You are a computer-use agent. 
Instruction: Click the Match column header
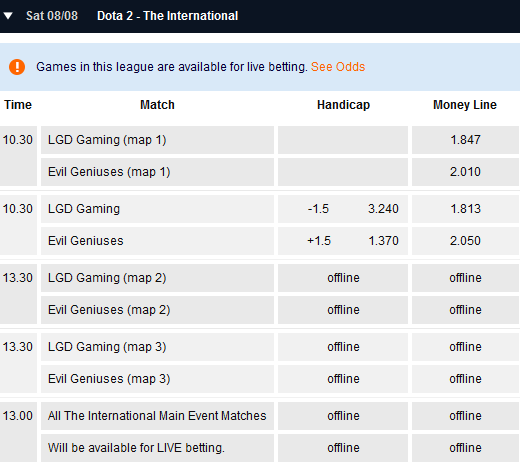[157, 105]
